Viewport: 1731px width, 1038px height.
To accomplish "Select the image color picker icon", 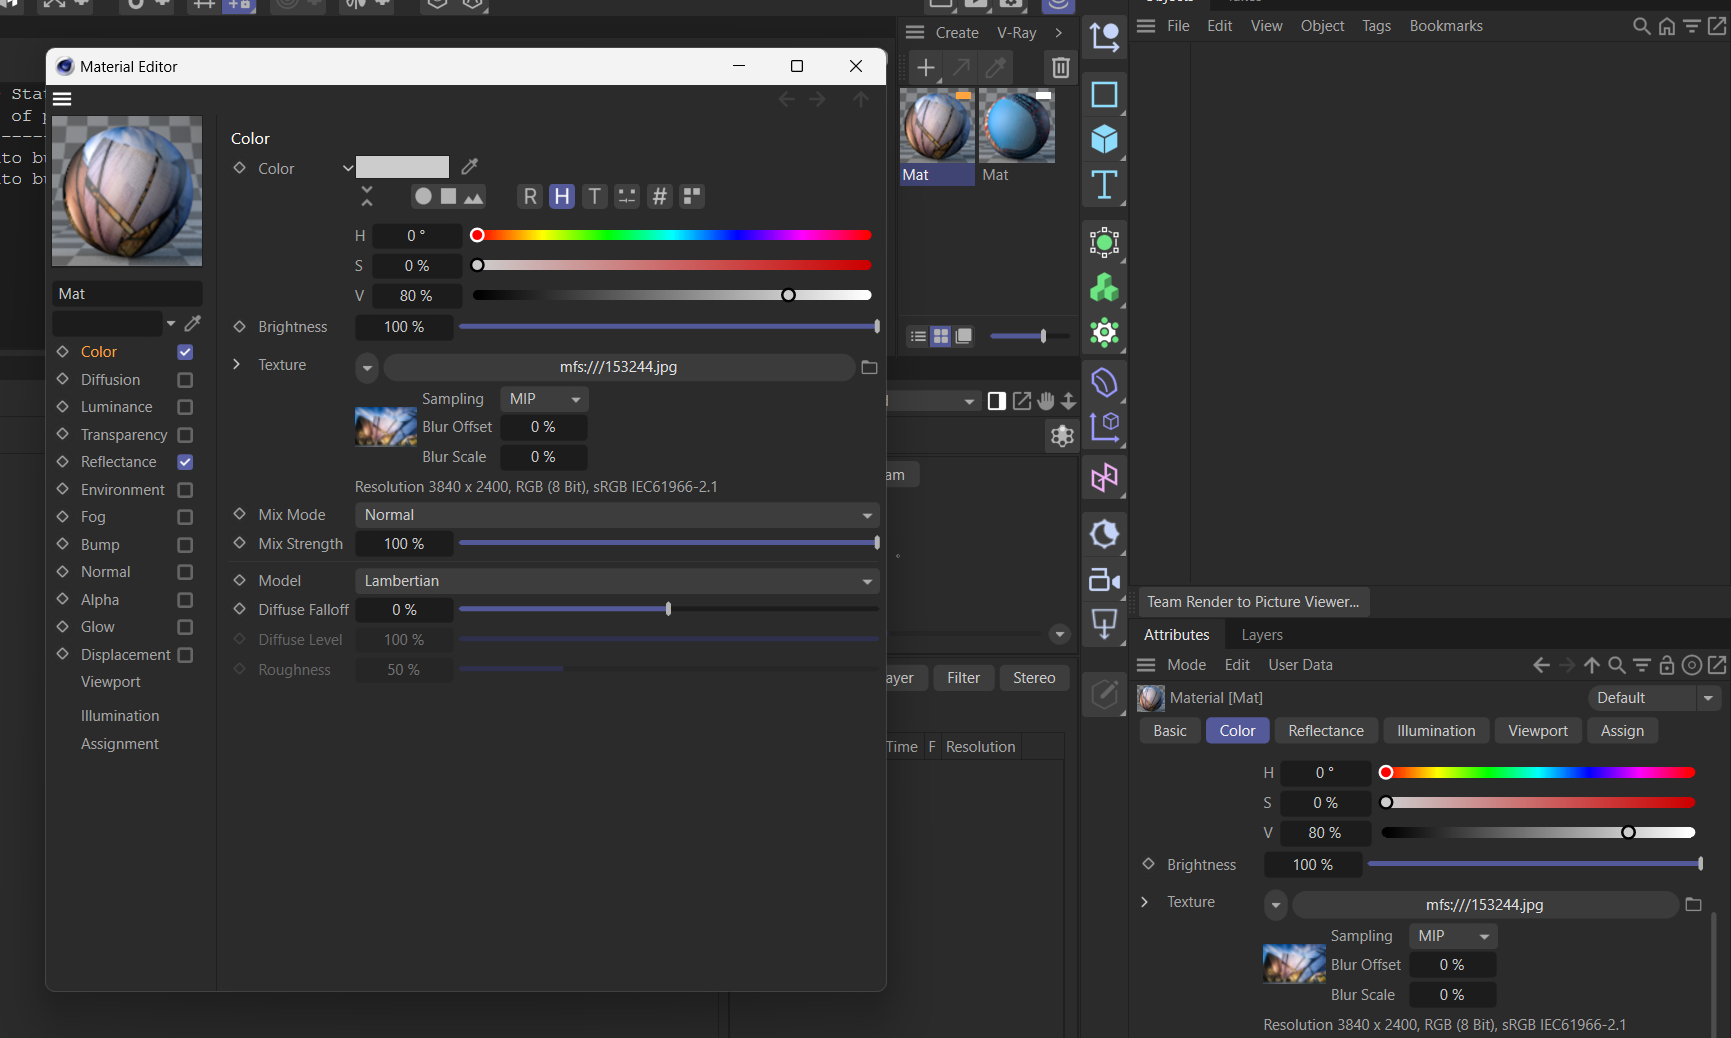I will coord(474,197).
